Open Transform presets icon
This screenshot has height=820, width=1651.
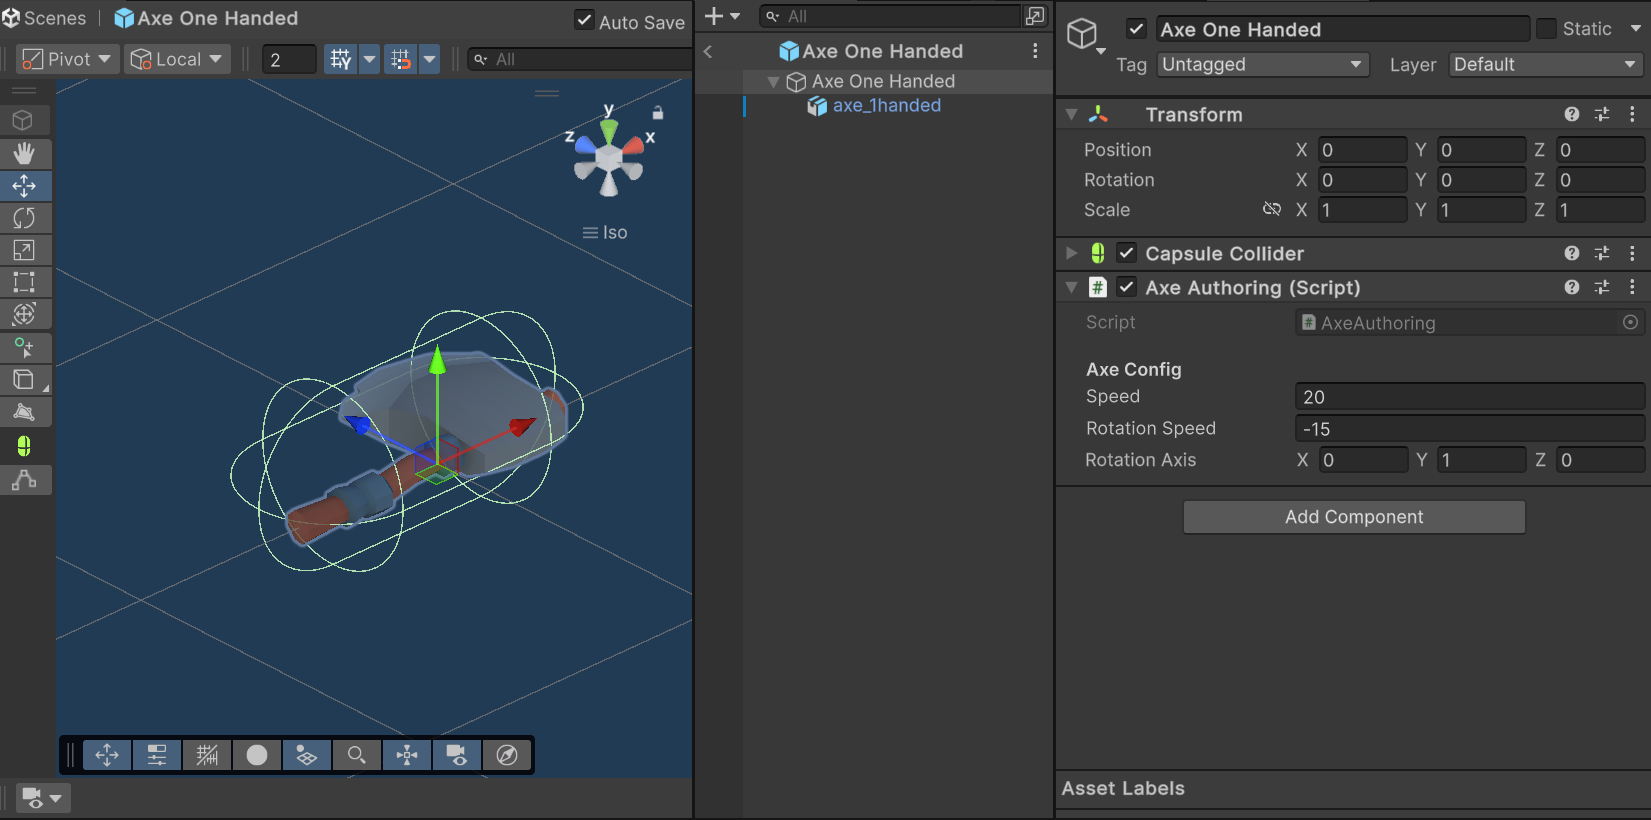click(x=1602, y=115)
